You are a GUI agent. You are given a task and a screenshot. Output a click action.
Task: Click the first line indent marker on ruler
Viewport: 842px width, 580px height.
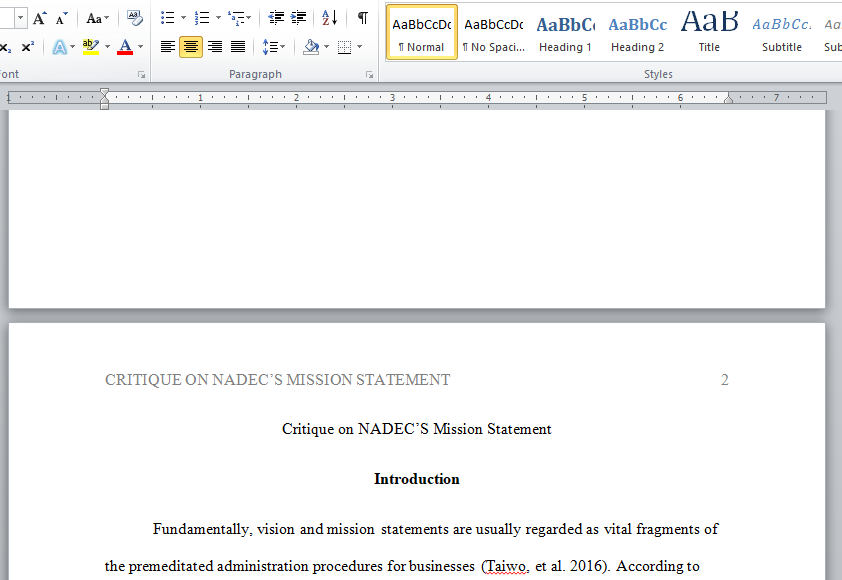[105, 93]
